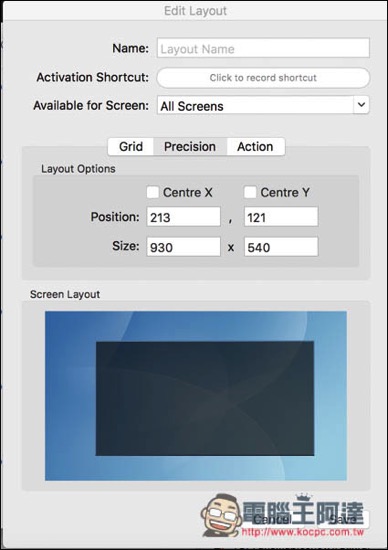This screenshot has width=388, height=550.
Task: Click the Activation Shortcut label
Action: point(93,77)
